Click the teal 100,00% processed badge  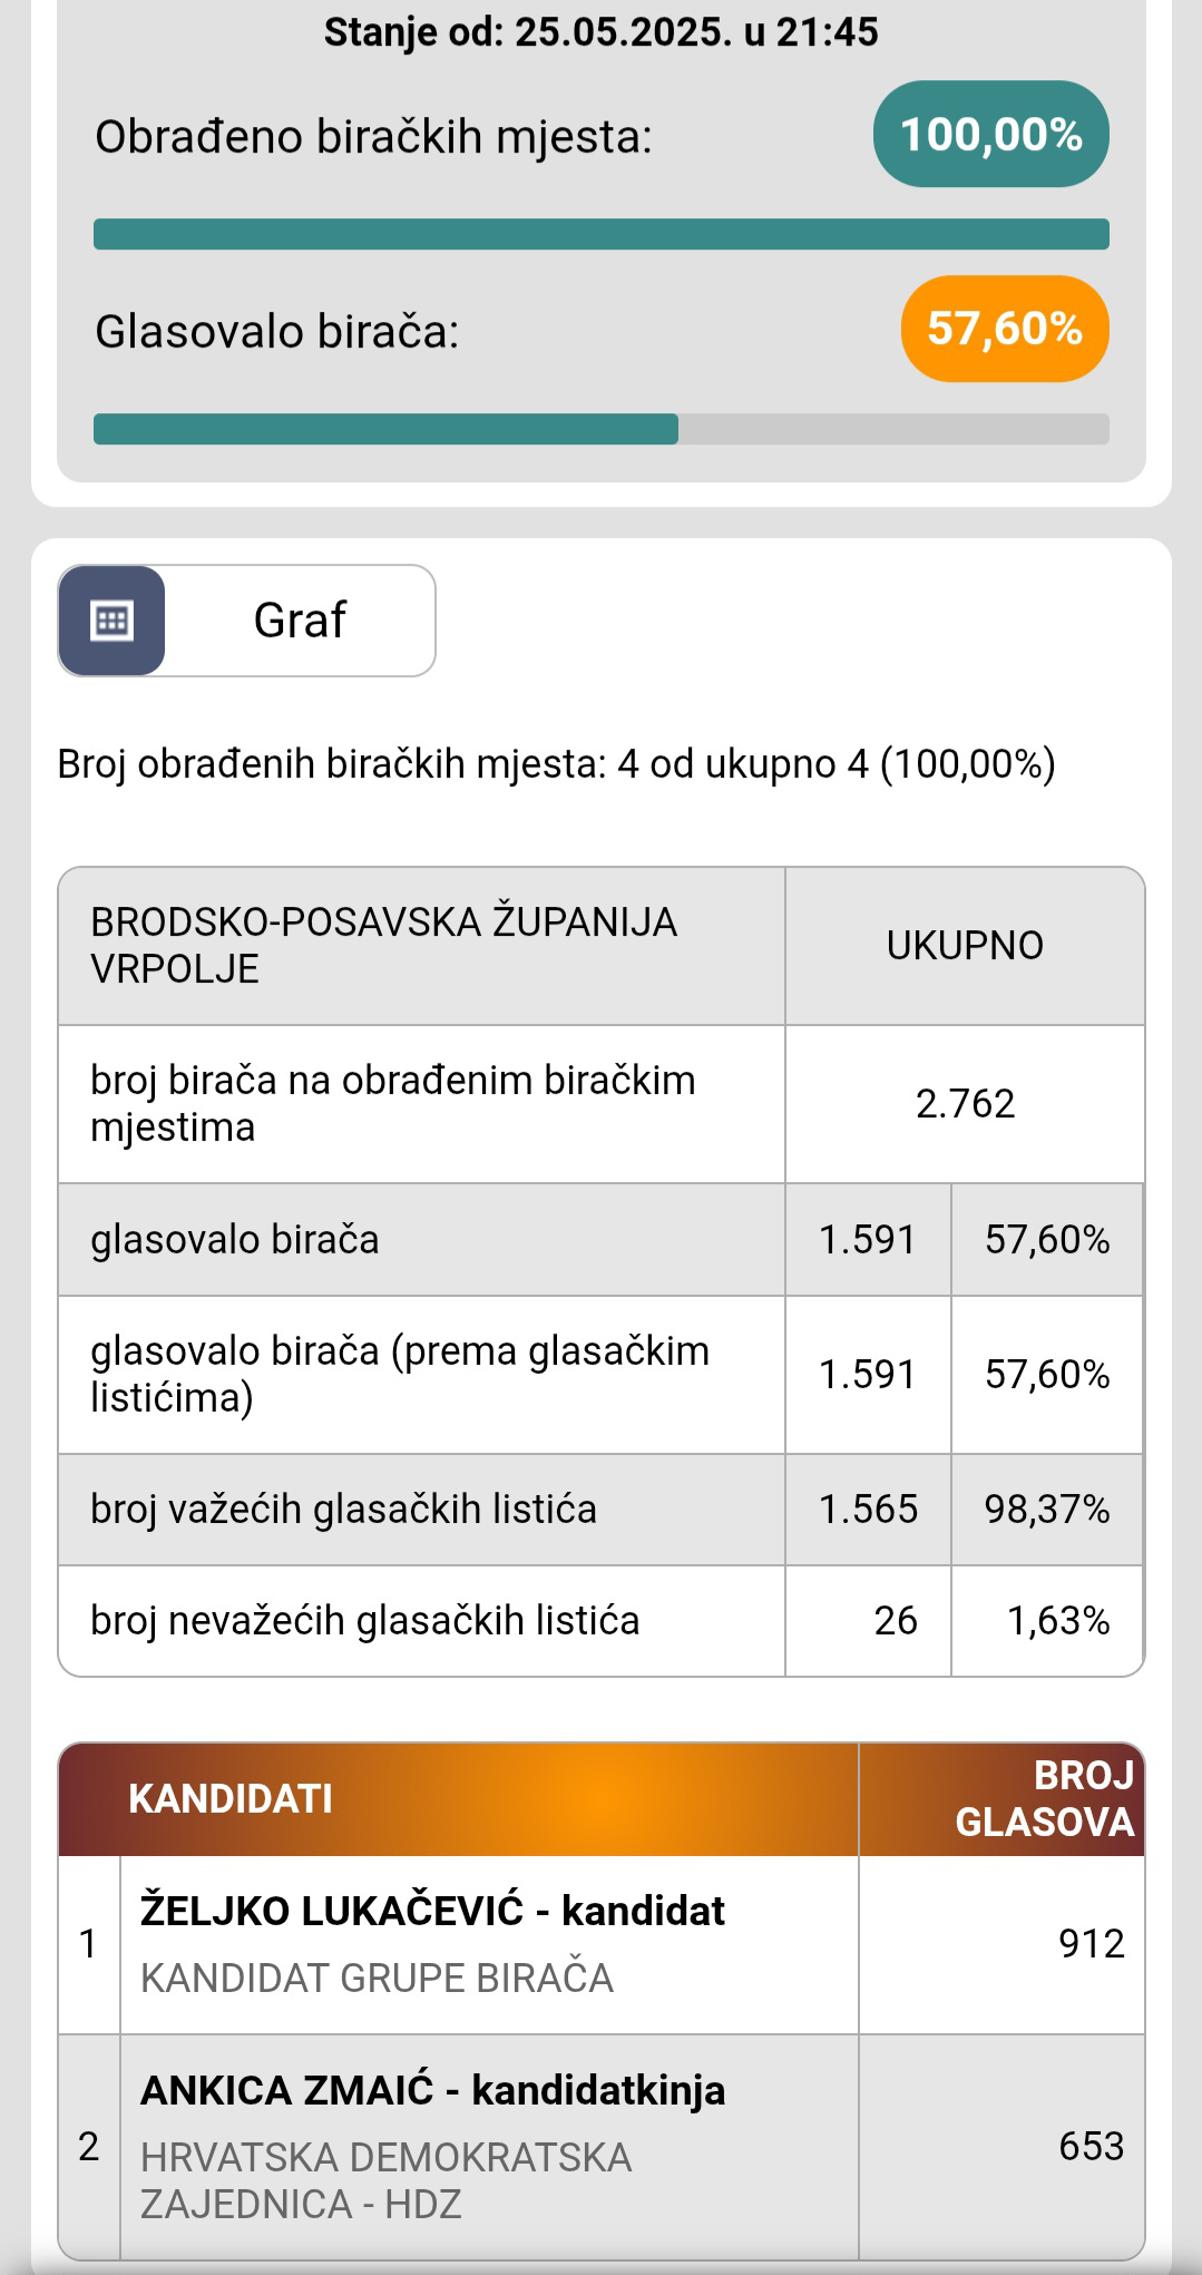point(990,134)
